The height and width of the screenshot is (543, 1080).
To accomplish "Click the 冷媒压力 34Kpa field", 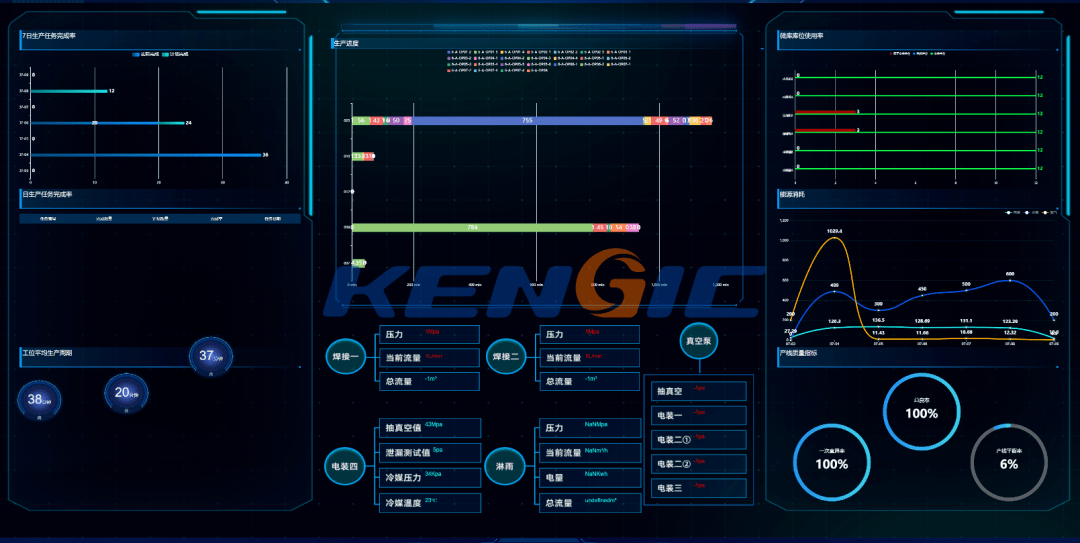I will [430, 478].
